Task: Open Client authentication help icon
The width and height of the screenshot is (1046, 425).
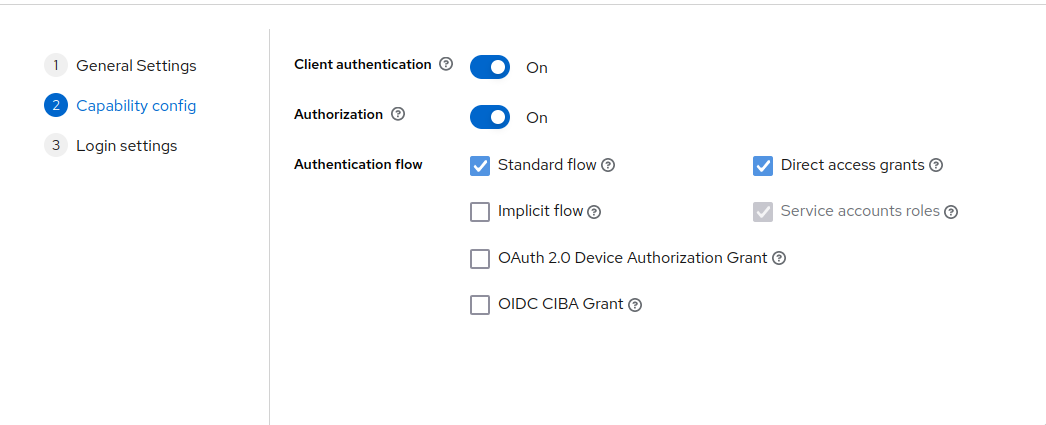Action: point(446,64)
